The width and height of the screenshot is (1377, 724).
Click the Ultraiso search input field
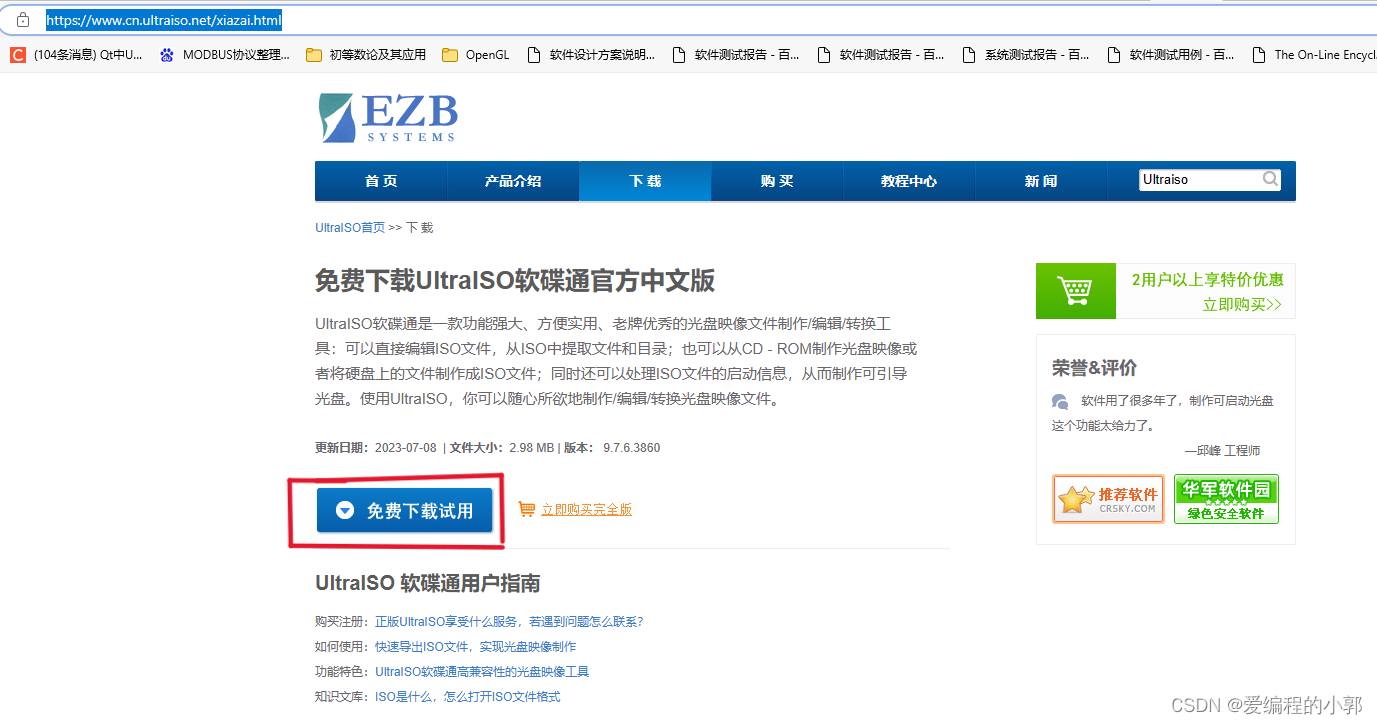point(1200,180)
